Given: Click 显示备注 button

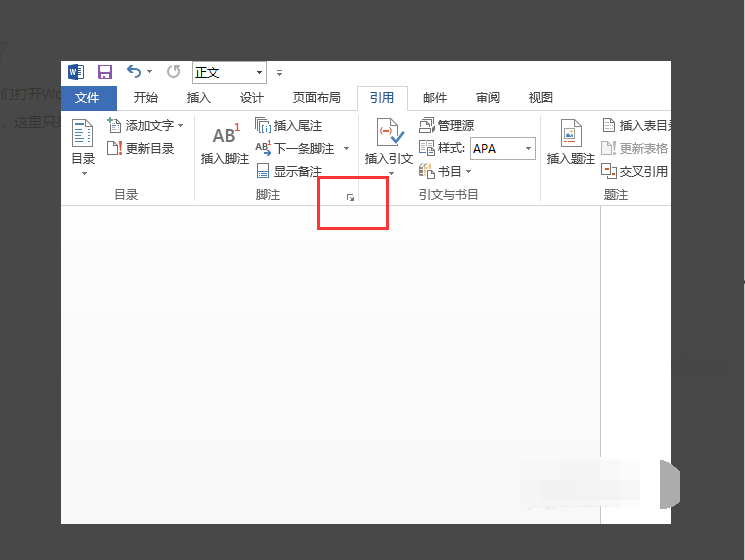Looking at the screenshot, I should pos(289,171).
